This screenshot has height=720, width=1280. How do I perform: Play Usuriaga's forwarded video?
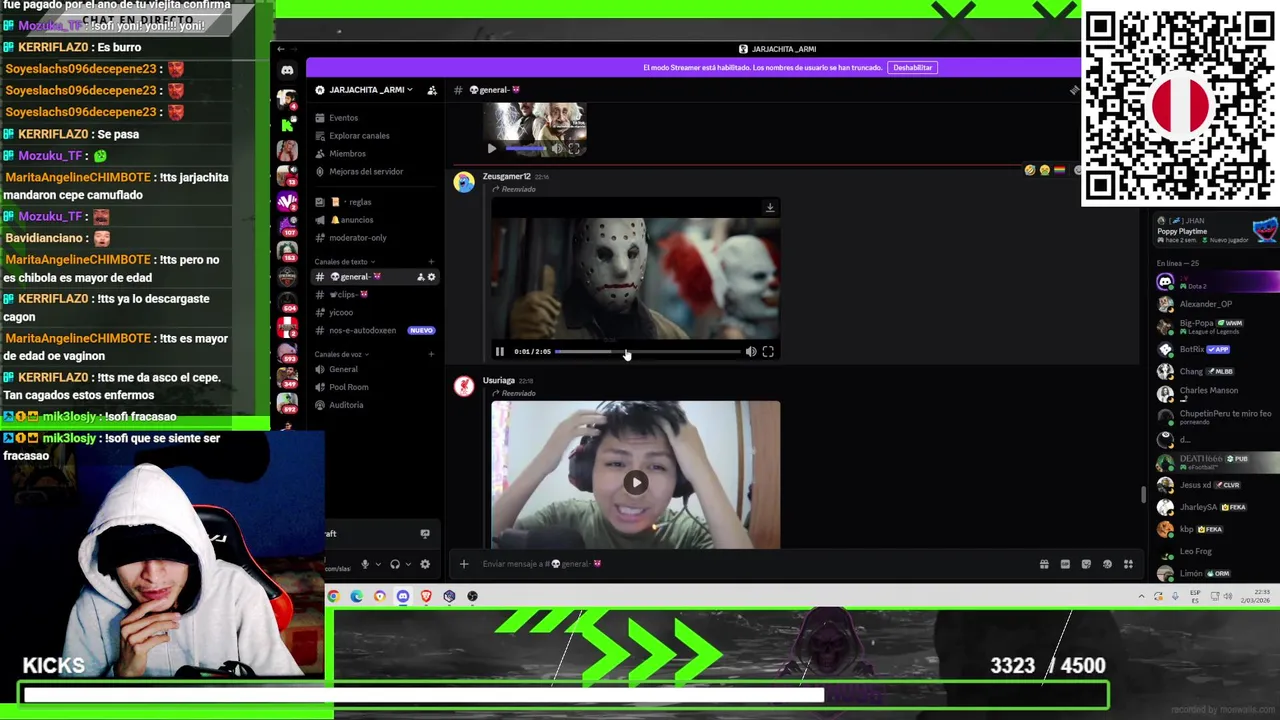click(636, 483)
